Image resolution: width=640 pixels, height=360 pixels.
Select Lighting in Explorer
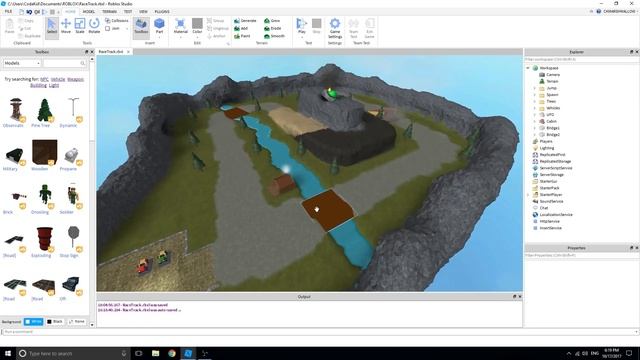point(547,148)
